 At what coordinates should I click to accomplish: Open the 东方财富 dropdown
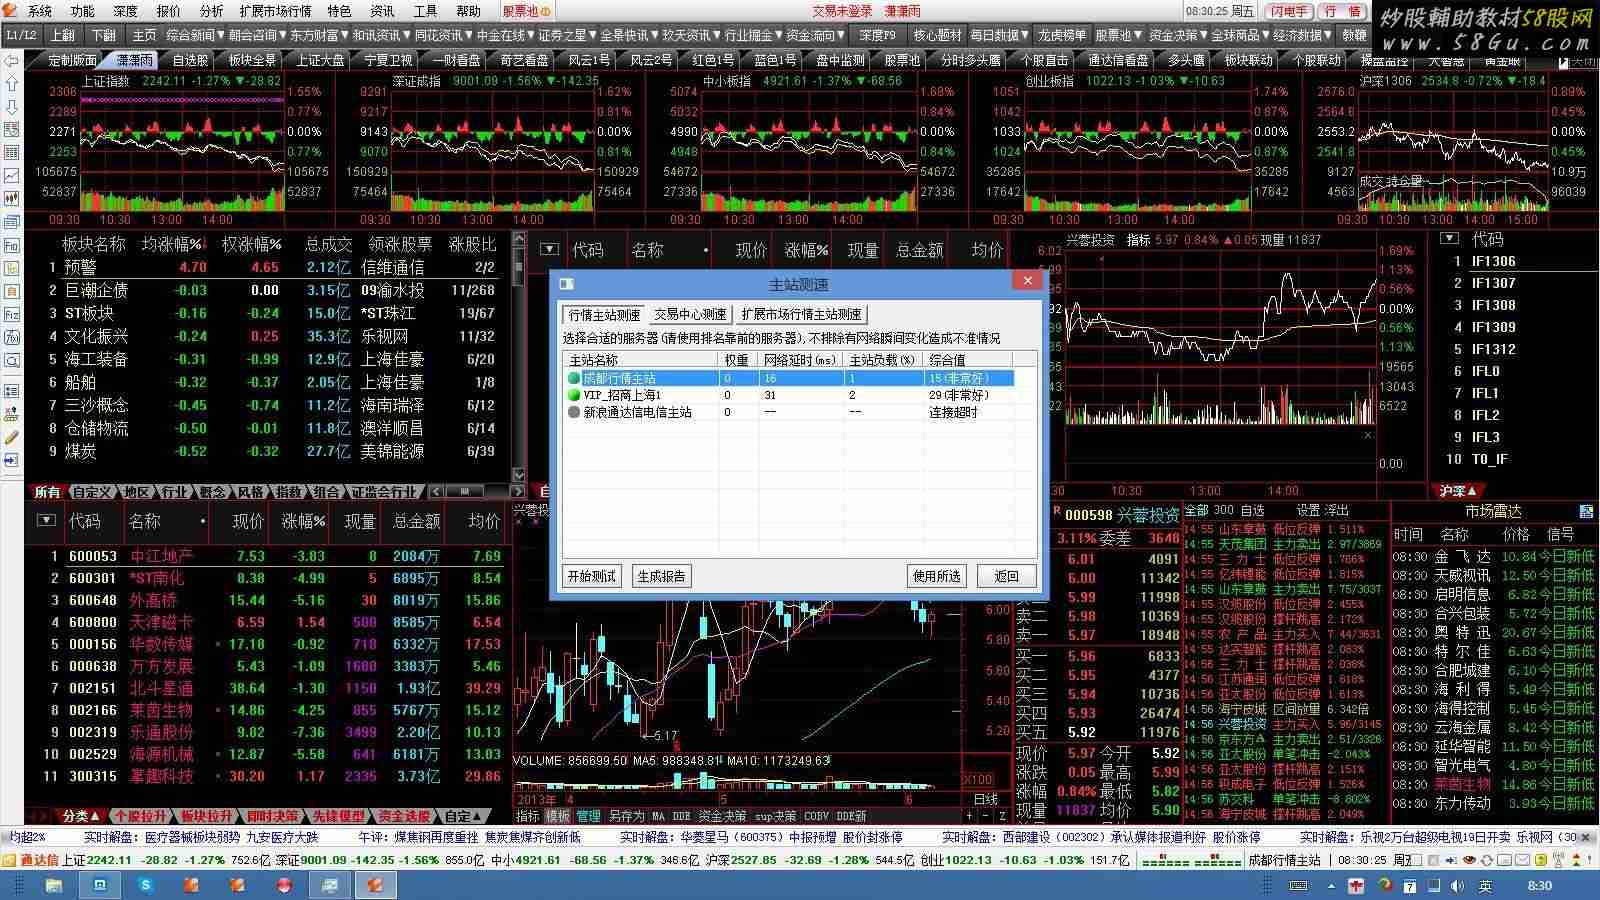click(x=320, y=35)
